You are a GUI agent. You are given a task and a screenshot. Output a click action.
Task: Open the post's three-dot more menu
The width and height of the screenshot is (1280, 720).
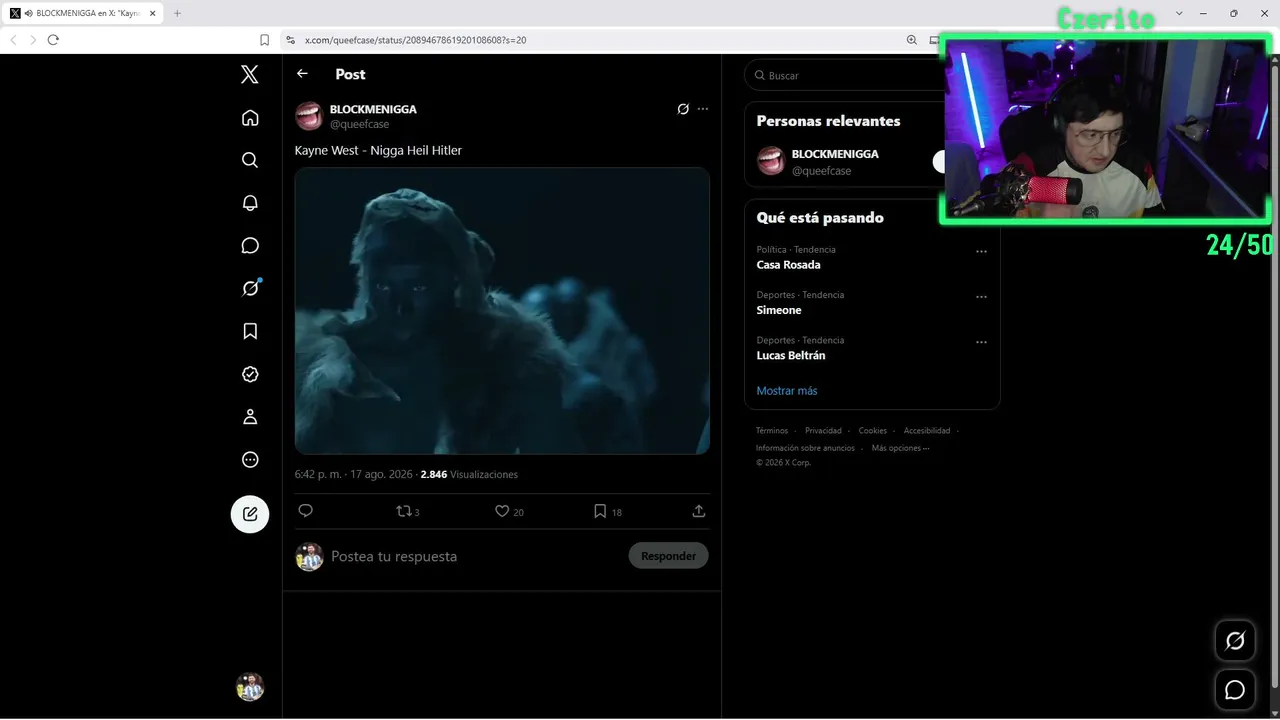click(x=703, y=109)
